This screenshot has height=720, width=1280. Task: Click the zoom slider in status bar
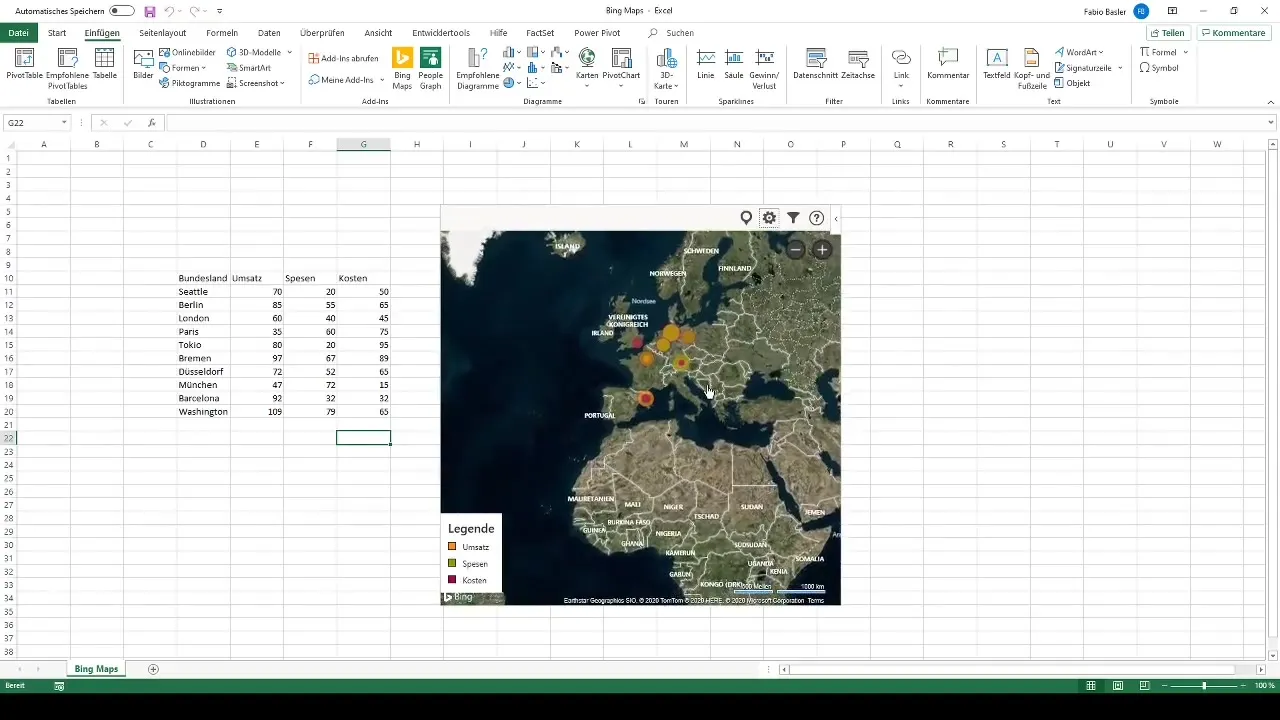click(1204, 686)
